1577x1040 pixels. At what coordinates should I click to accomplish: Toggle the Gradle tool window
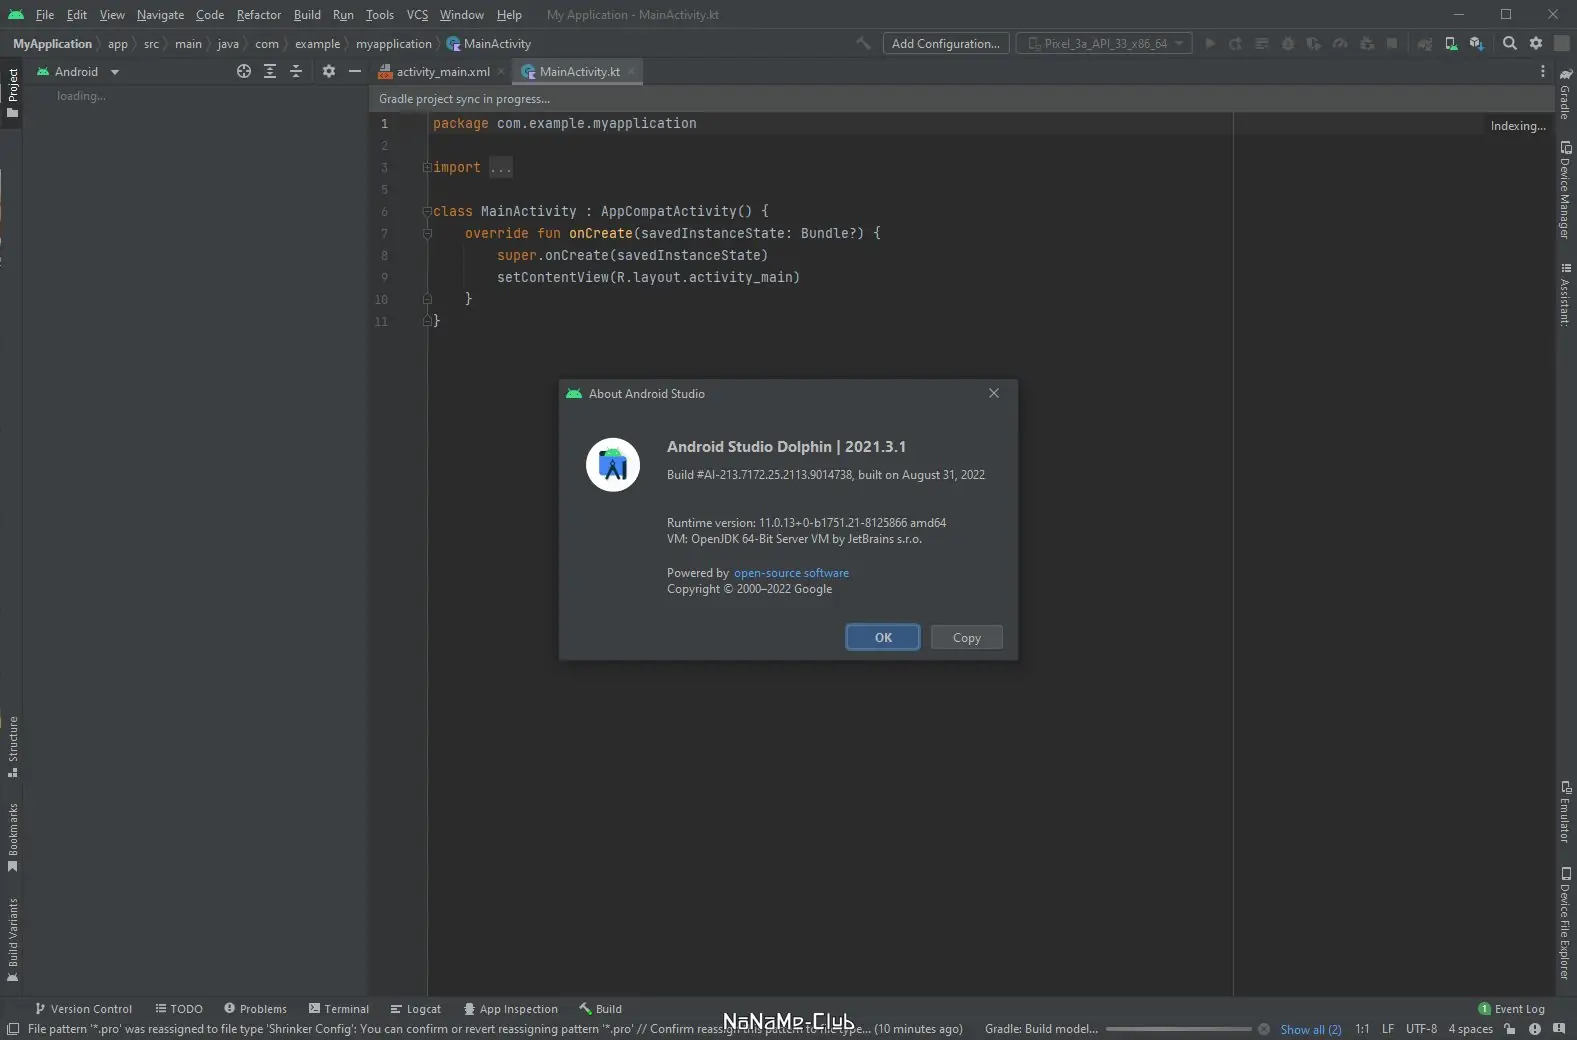1565,93
